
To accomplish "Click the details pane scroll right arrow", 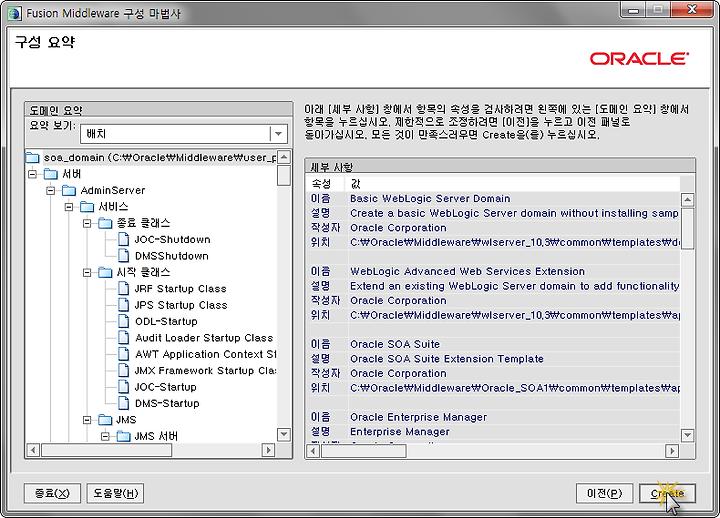I will click(x=672, y=451).
